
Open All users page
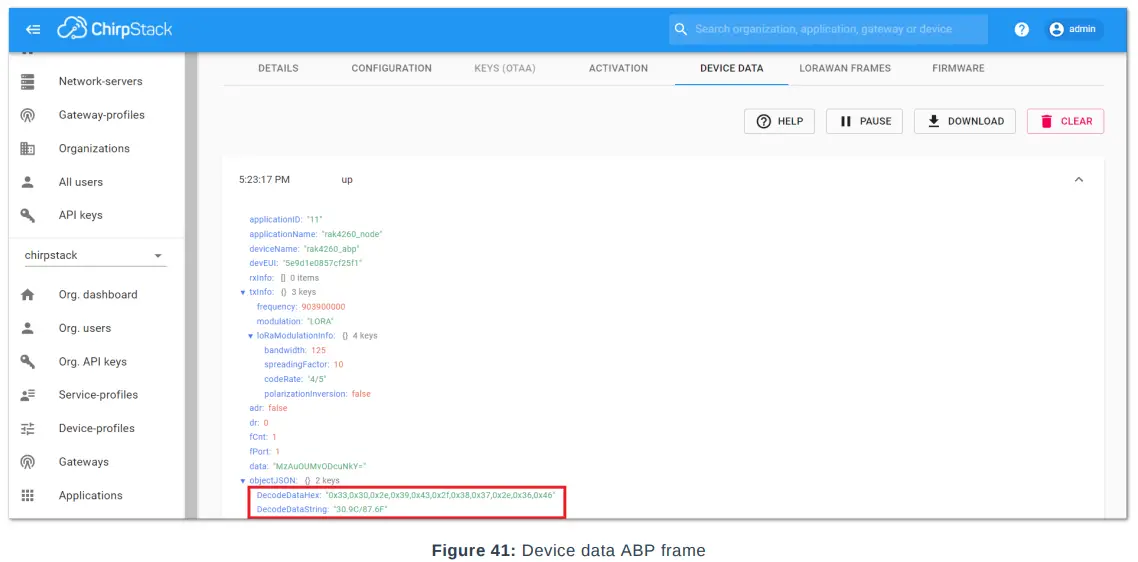tap(81, 182)
